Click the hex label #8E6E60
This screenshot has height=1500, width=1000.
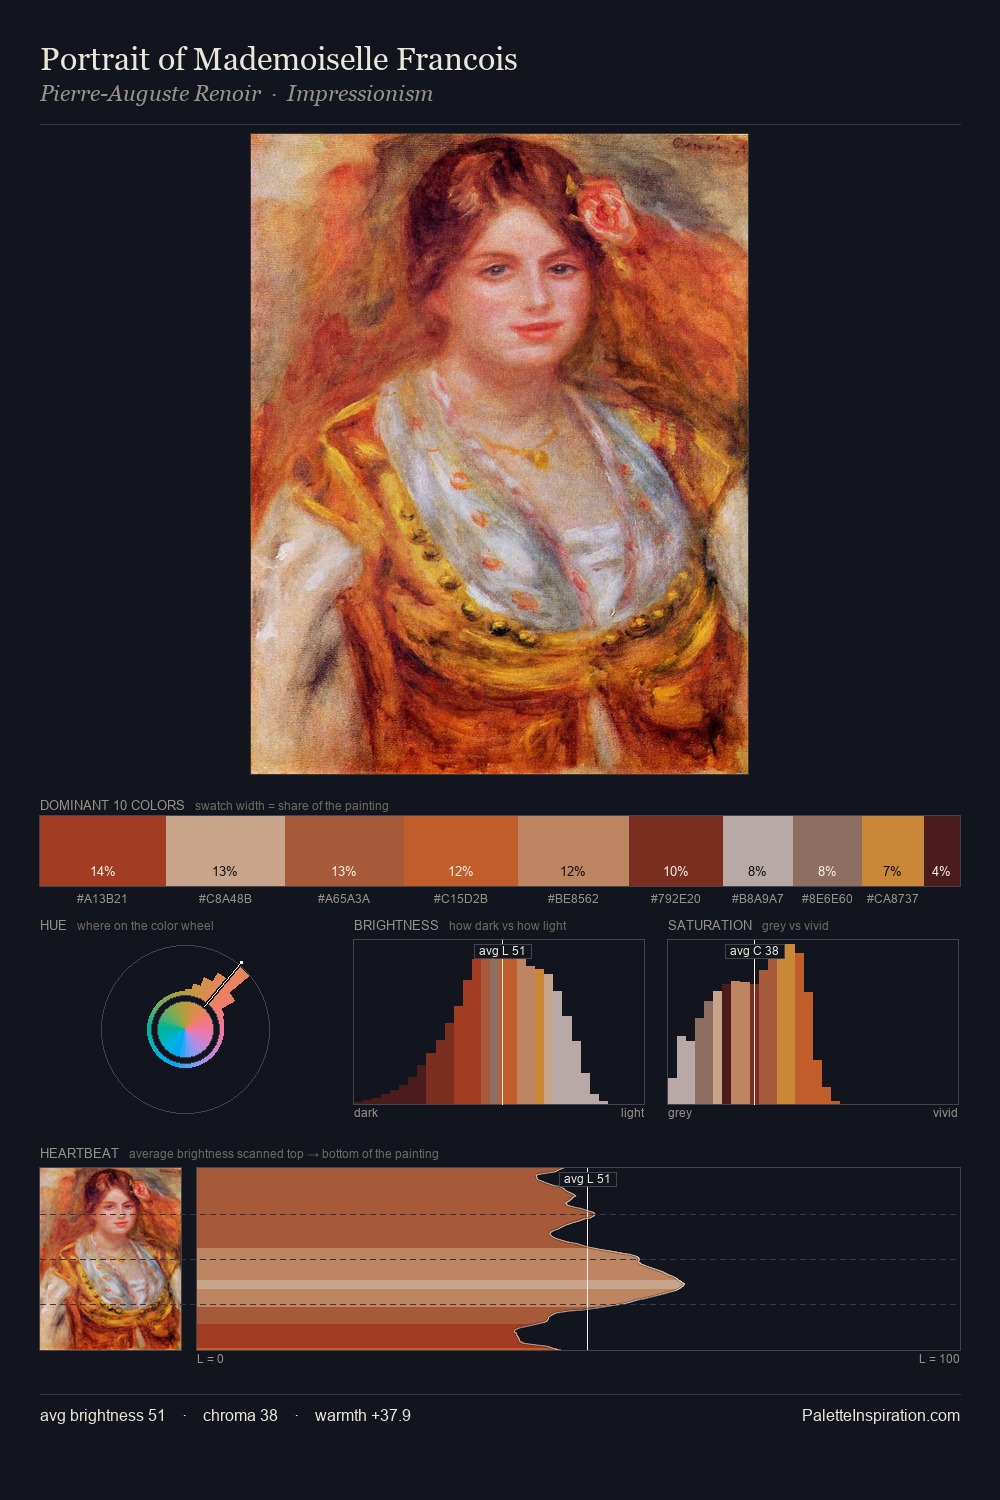pyautogui.click(x=827, y=899)
